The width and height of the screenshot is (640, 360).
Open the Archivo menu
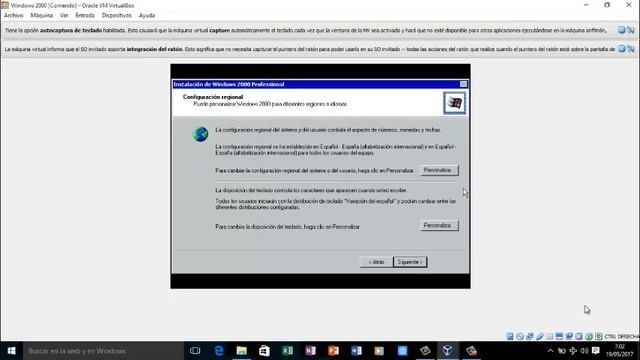[x=13, y=15]
